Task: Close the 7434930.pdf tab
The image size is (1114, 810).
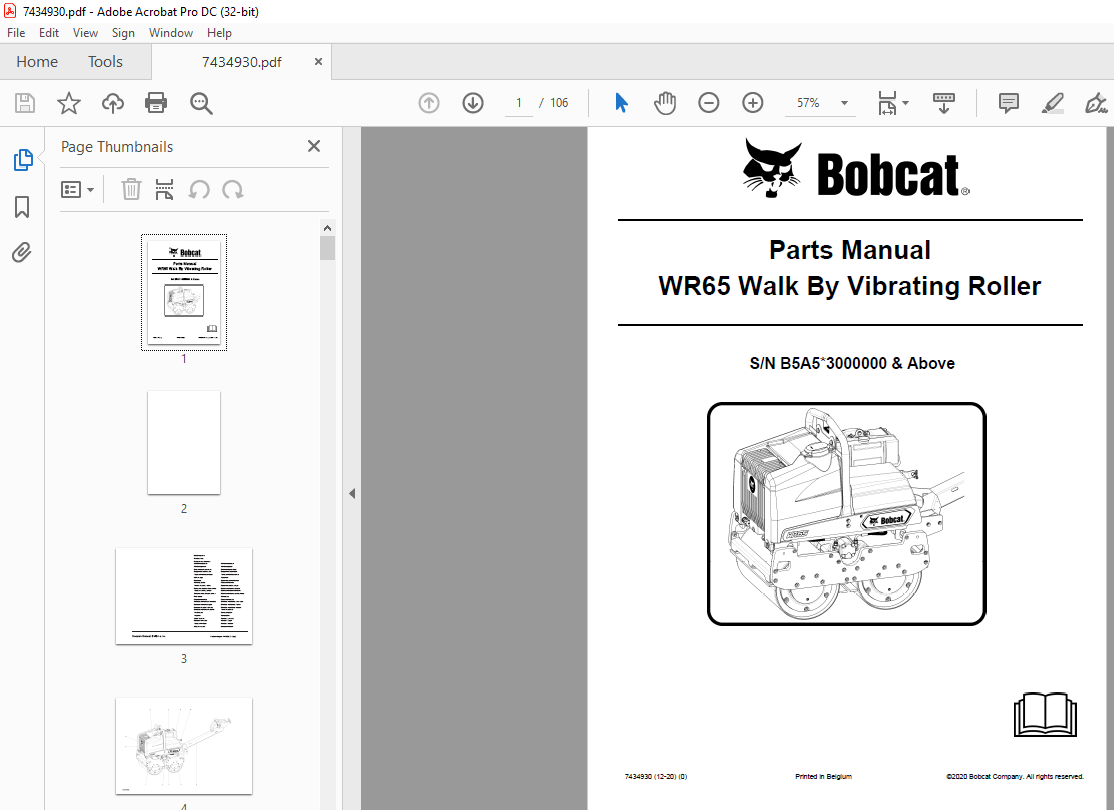Action: tap(318, 62)
